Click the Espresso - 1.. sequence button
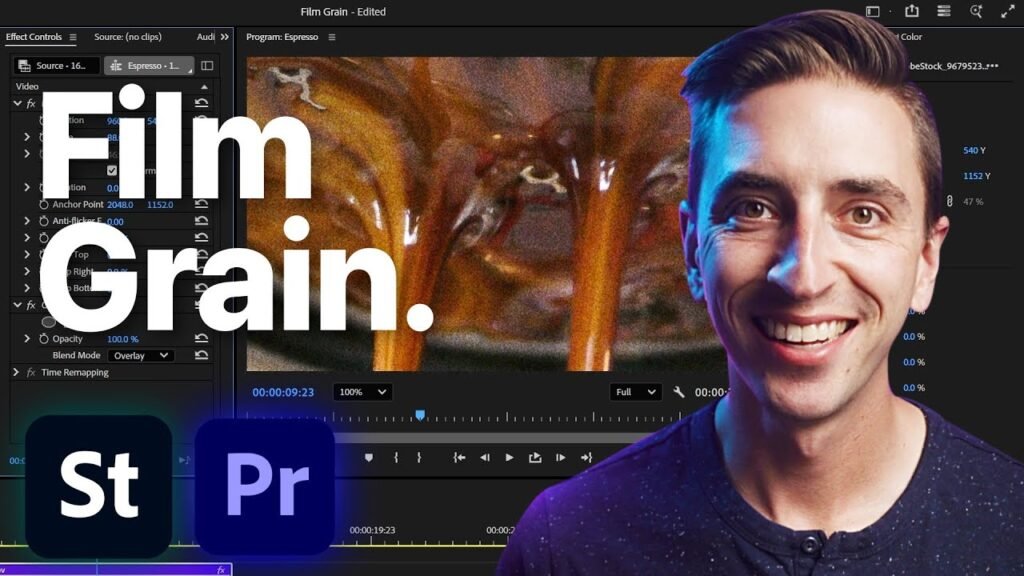The height and width of the screenshot is (576, 1024). coord(149,65)
